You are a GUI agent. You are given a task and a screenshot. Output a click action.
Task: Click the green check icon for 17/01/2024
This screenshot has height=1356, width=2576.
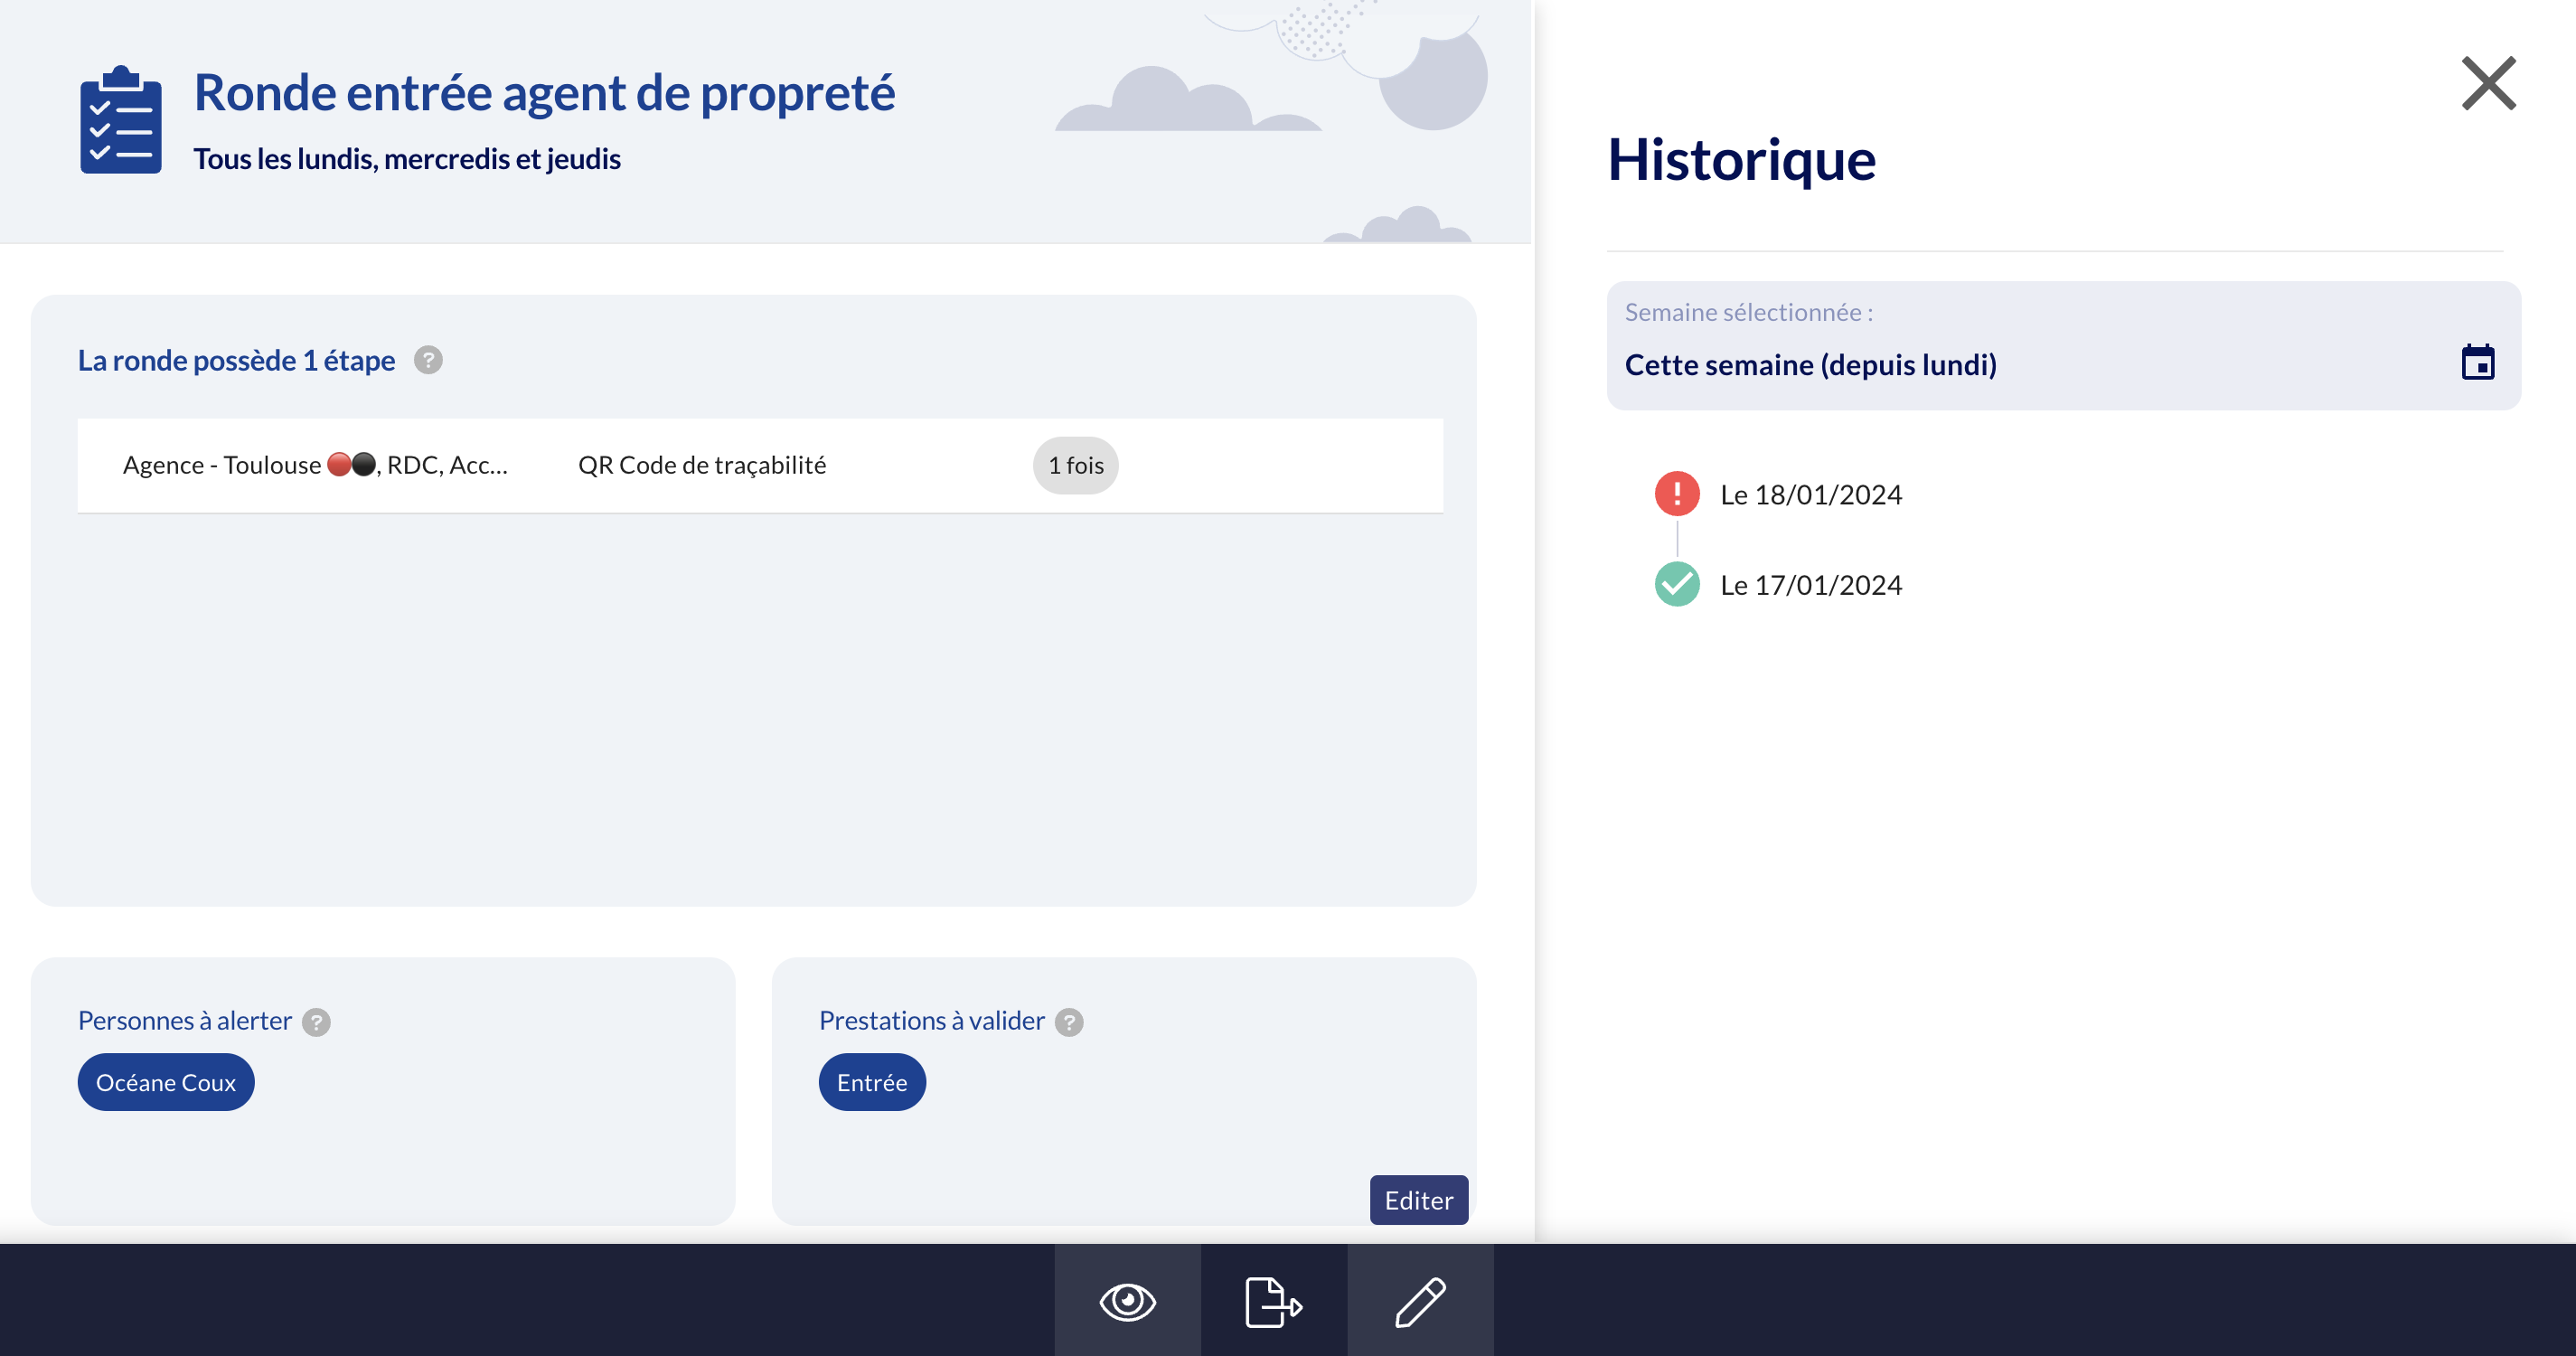click(x=1677, y=585)
